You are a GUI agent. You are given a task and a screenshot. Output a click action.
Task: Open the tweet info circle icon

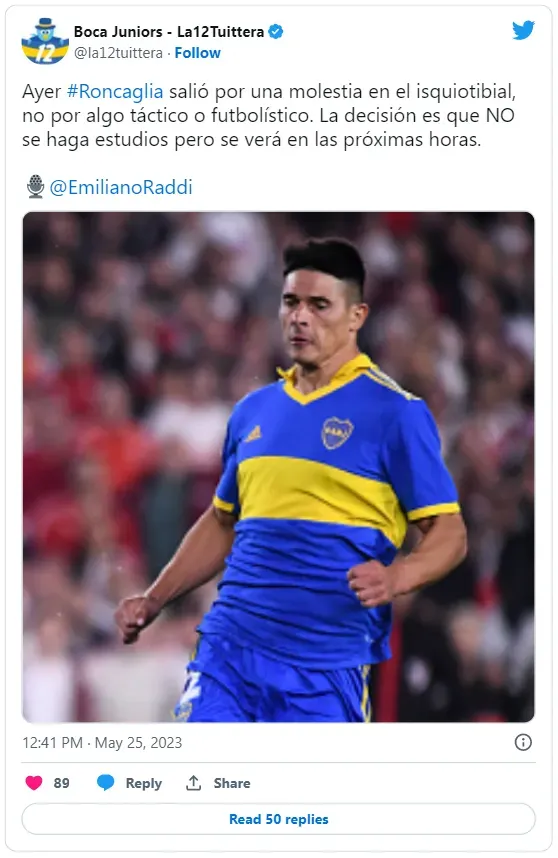point(523,743)
